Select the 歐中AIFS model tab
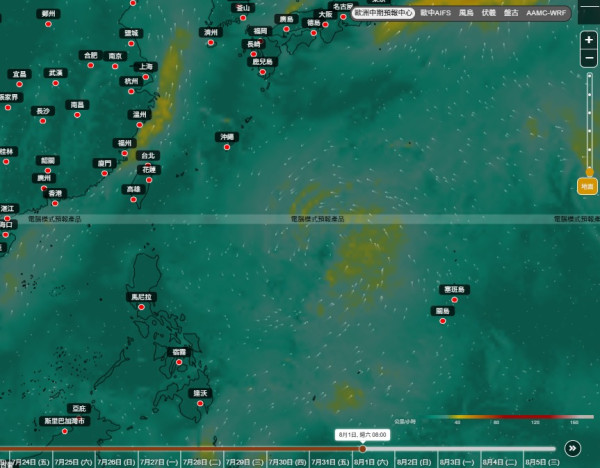 (435, 13)
